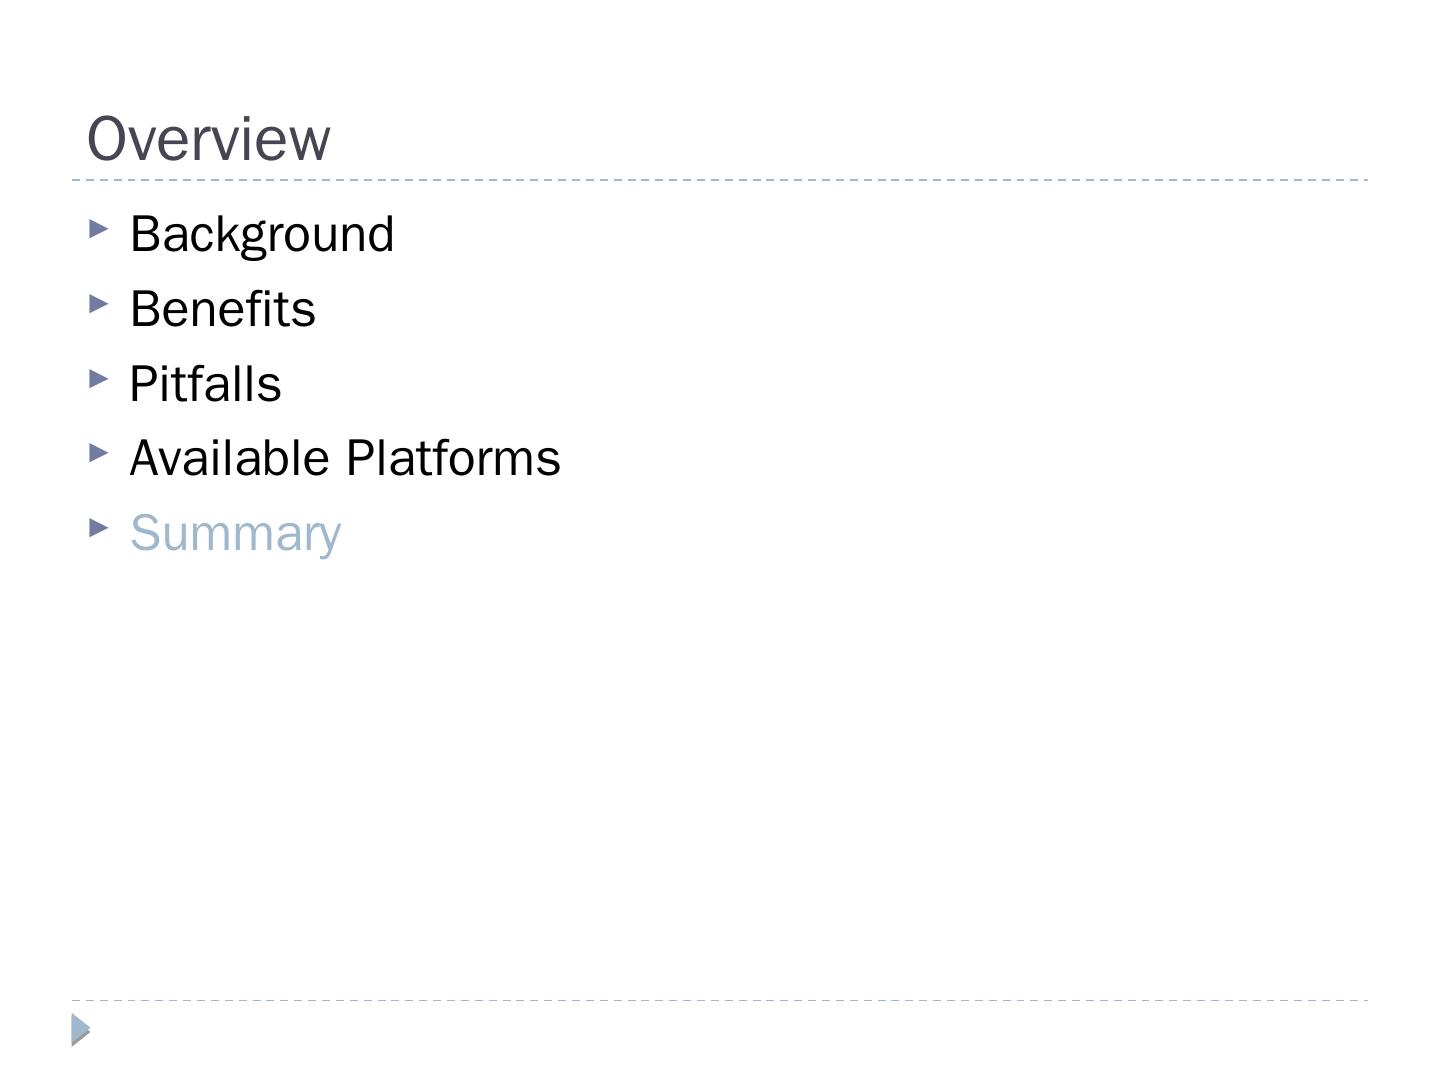
Task: Click the word Available in the fourth bullet
Action: pyautogui.click(x=230, y=458)
